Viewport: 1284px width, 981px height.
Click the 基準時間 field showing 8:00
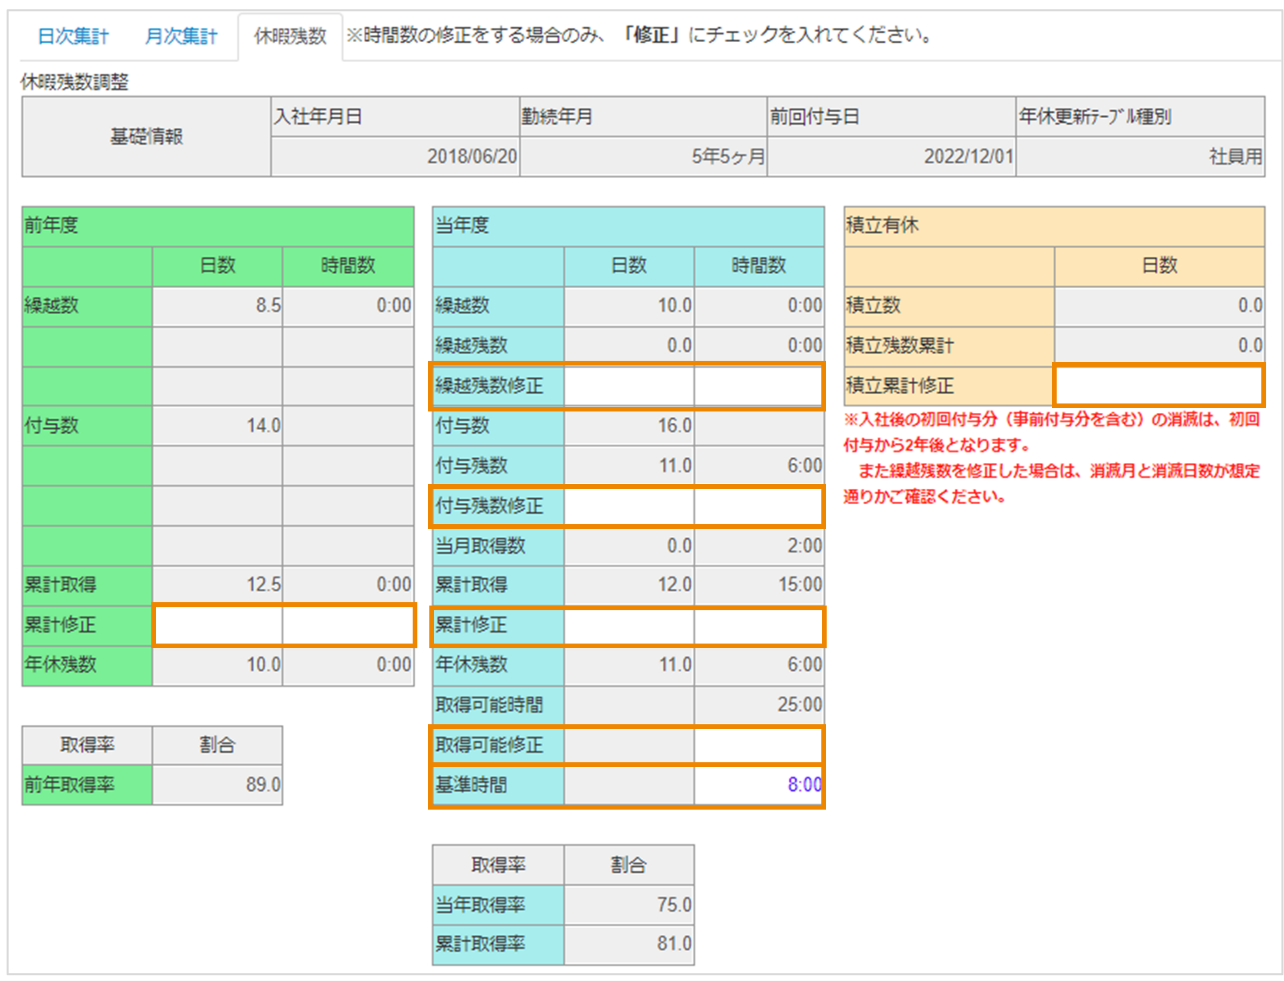pos(758,785)
